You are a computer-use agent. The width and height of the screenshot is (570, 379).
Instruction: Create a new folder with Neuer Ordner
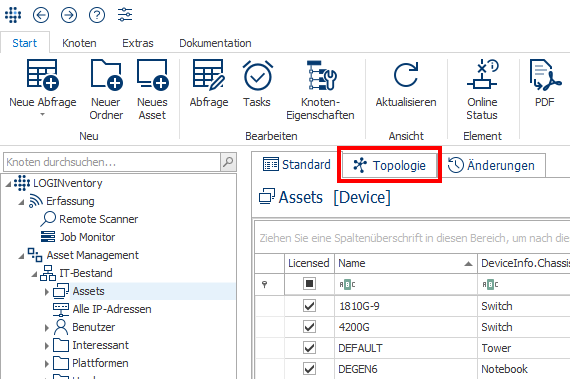(106, 89)
